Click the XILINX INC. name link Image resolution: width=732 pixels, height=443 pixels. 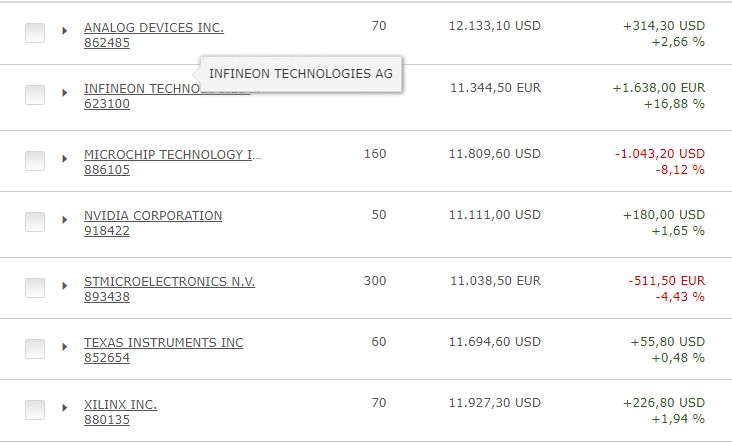(120, 404)
